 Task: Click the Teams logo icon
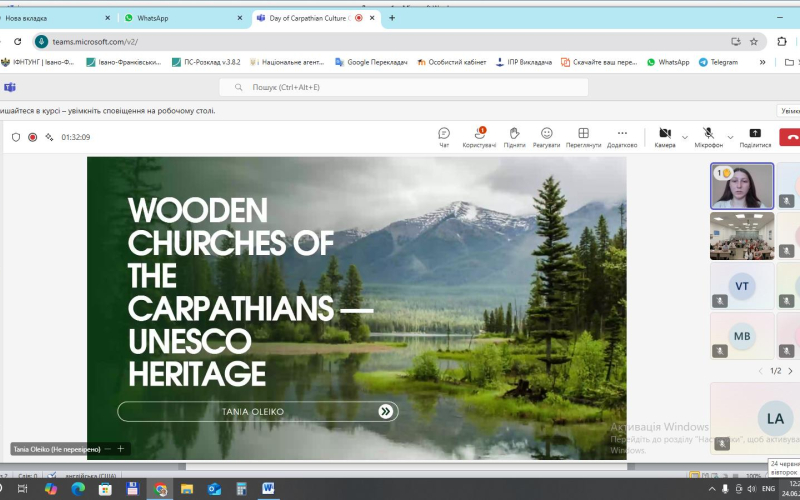click(x=10, y=87)
